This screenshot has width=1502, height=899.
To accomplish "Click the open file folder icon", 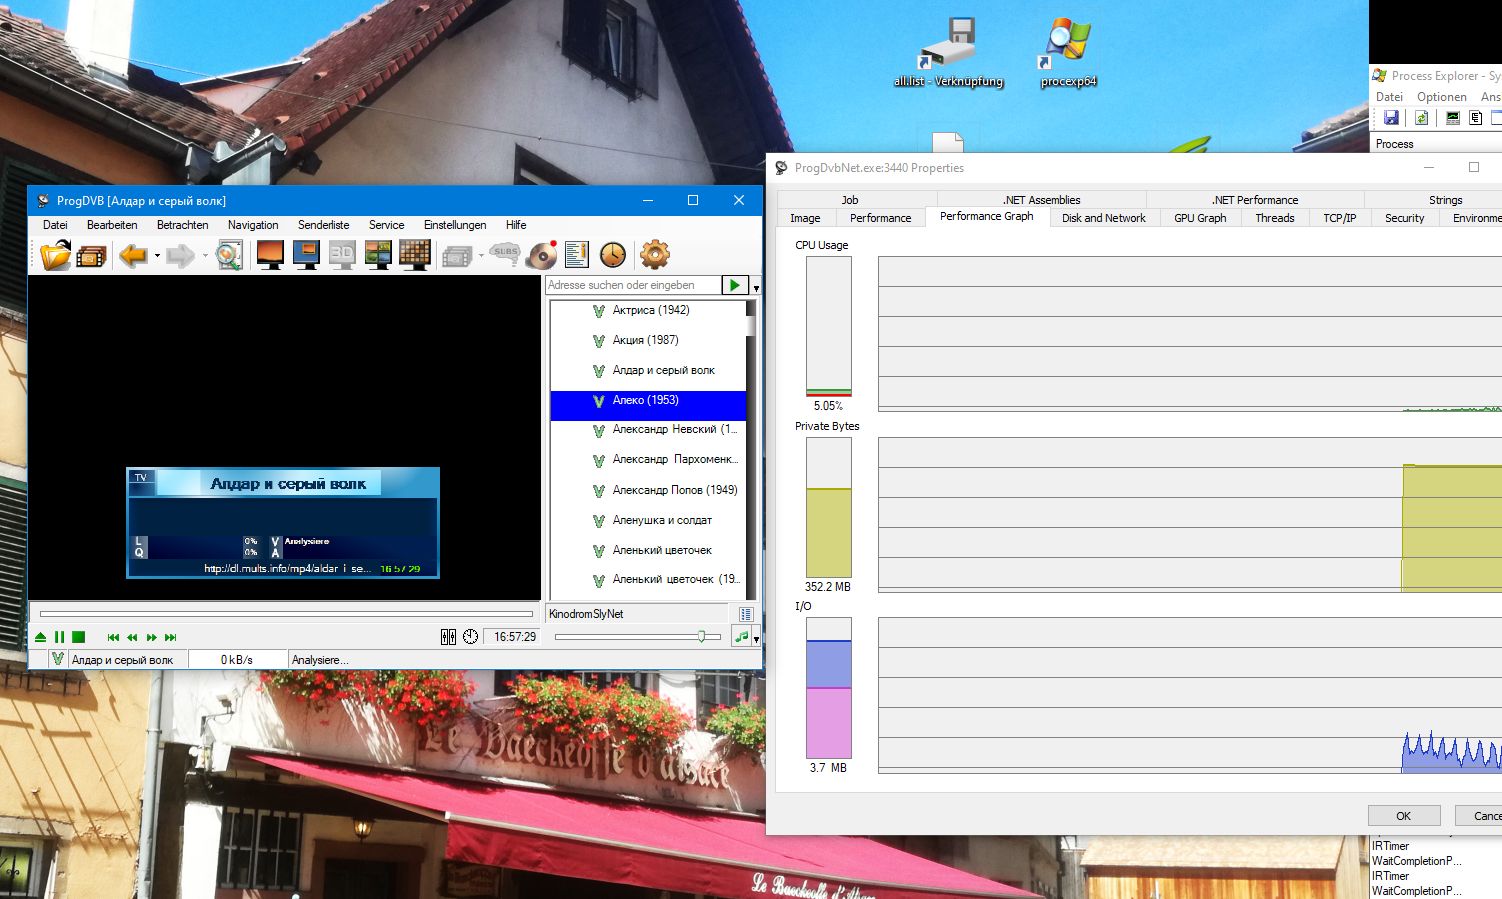I will coord(56,255).
